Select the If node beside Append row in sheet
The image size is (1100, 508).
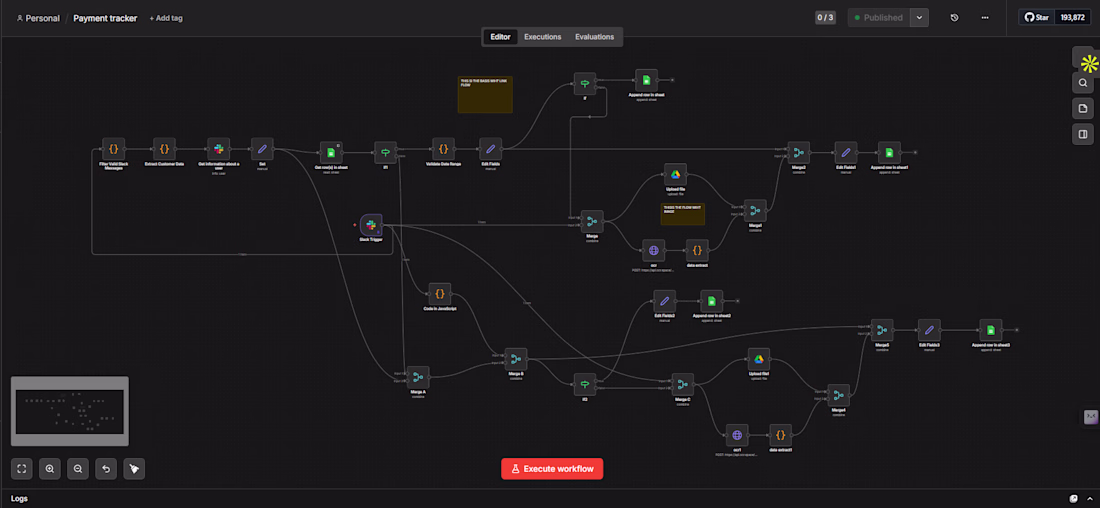(584, 84)
